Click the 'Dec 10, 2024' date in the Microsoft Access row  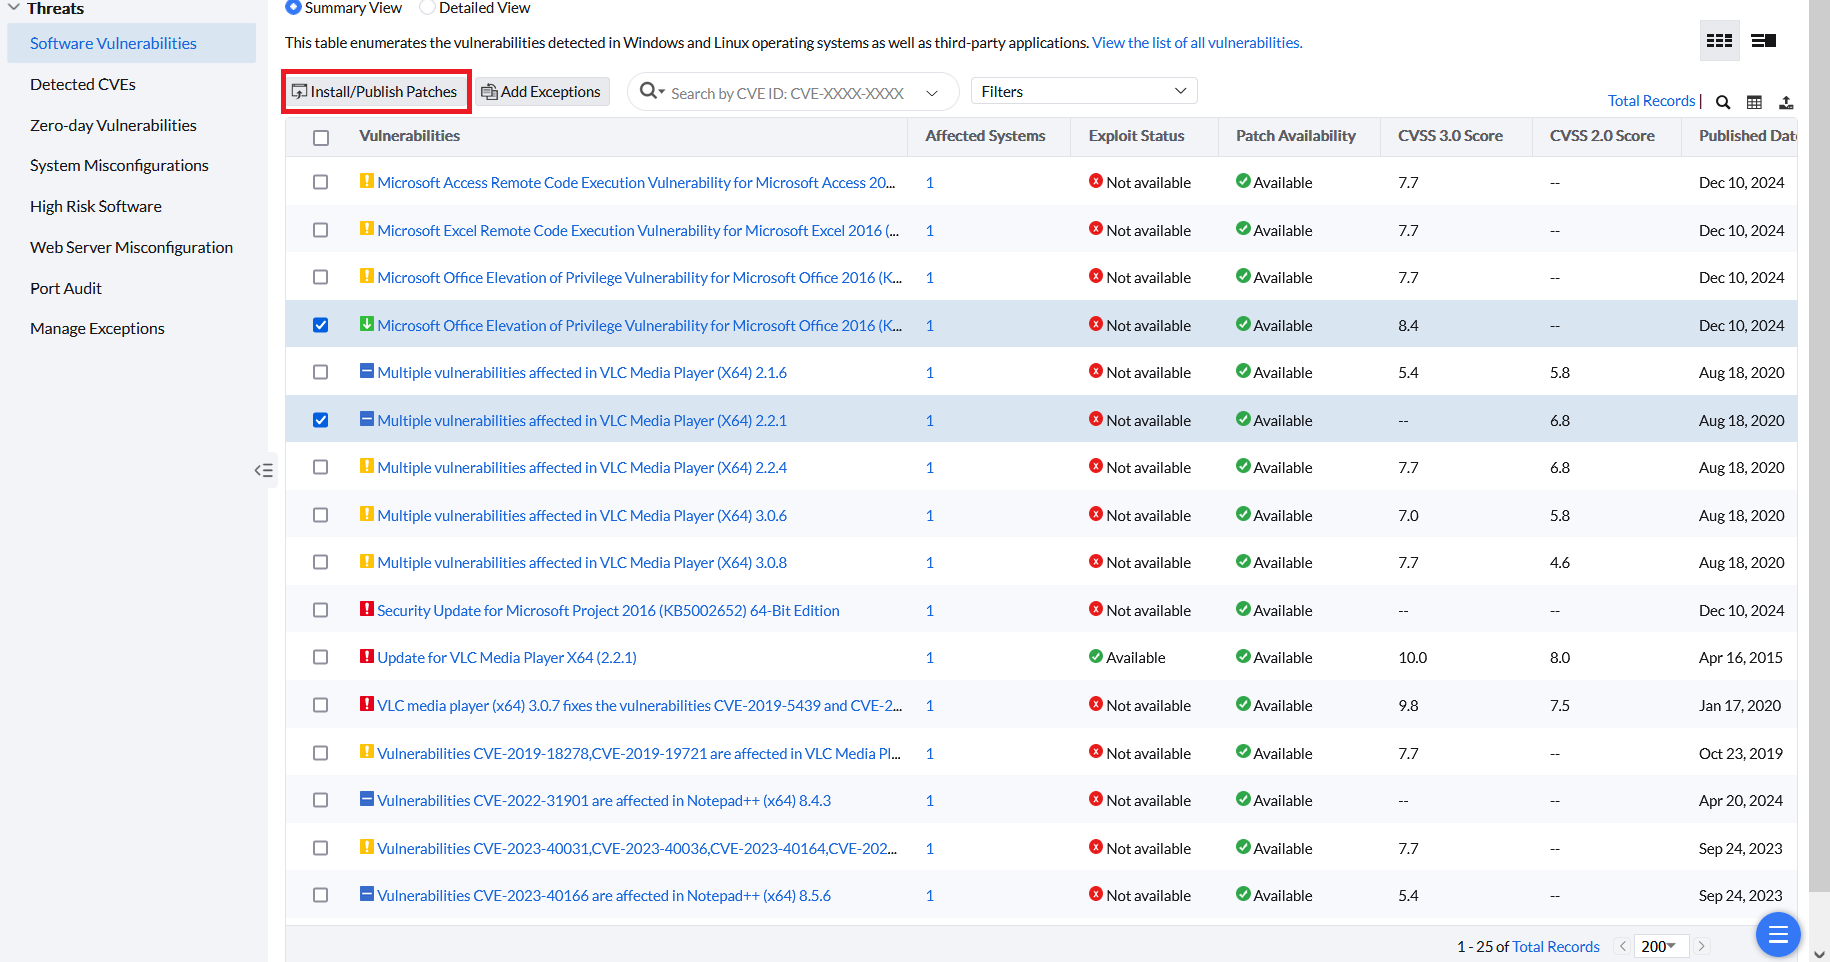[1741, 183]
